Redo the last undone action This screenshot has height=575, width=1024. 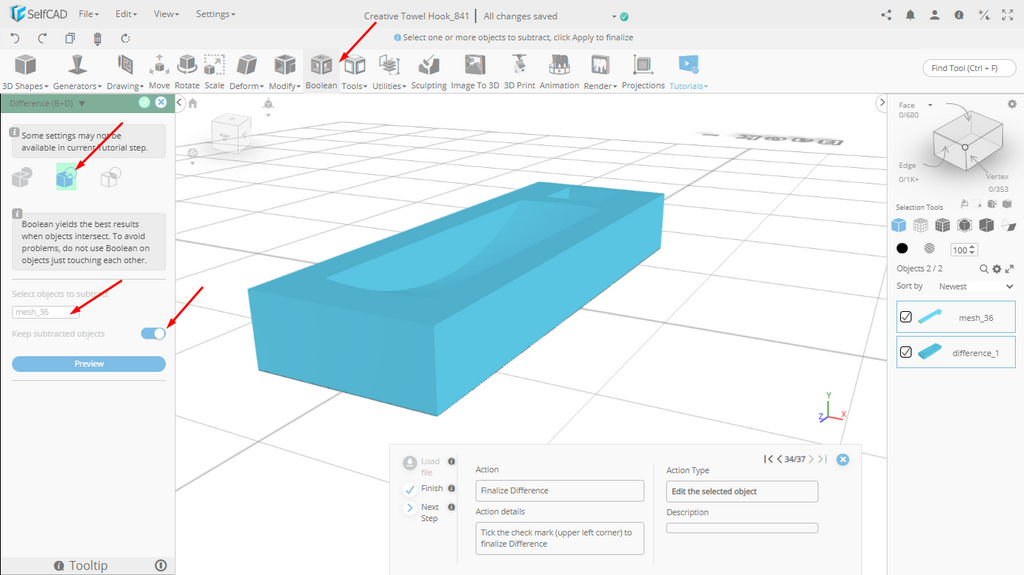[42, 39]
